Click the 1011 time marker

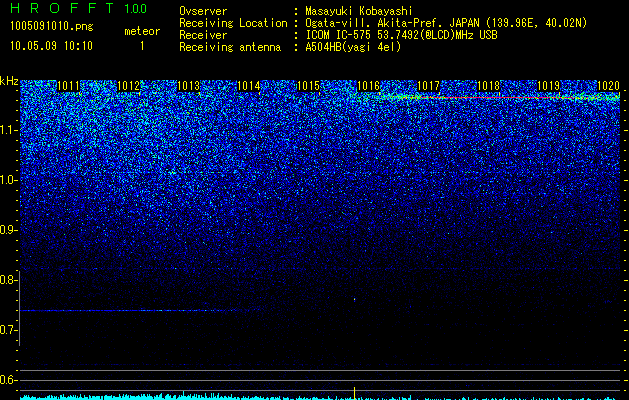coord(69,86)
